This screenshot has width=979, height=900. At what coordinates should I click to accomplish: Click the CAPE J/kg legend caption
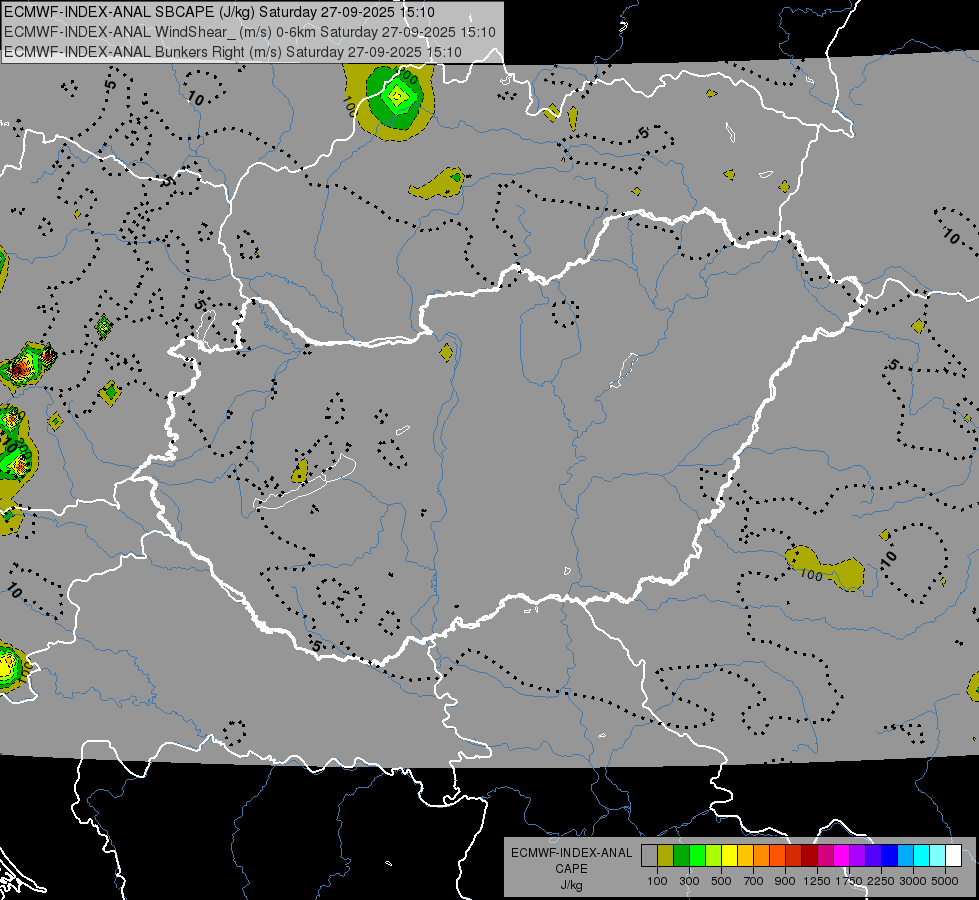571,869
